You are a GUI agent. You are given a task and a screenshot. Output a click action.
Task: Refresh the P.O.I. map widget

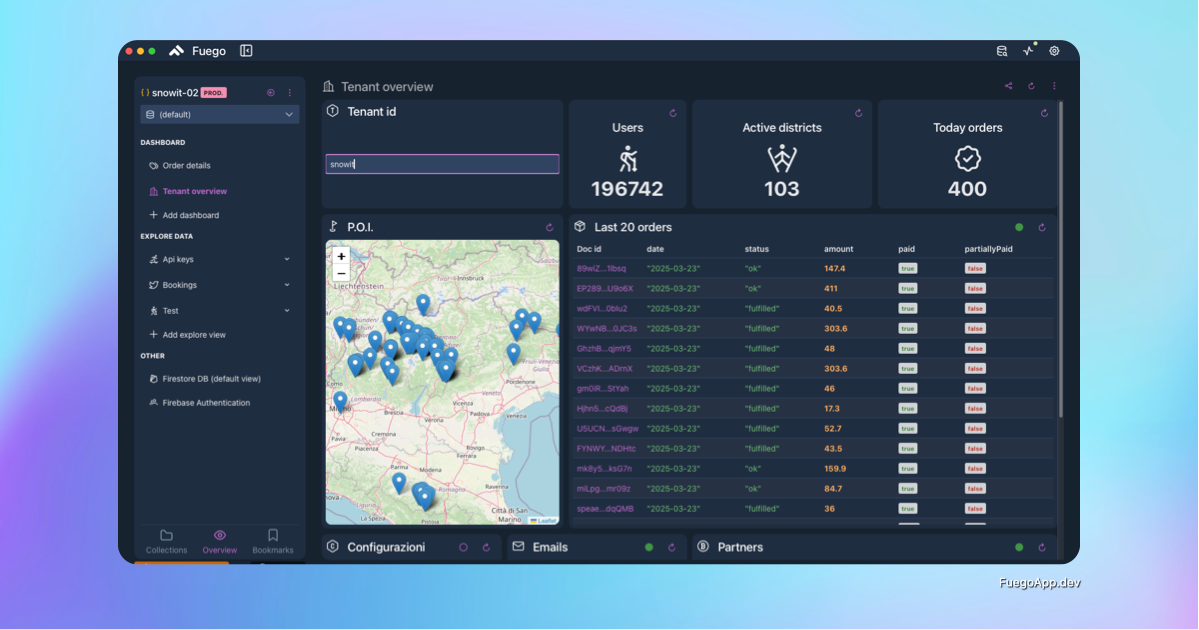point(549,227)
